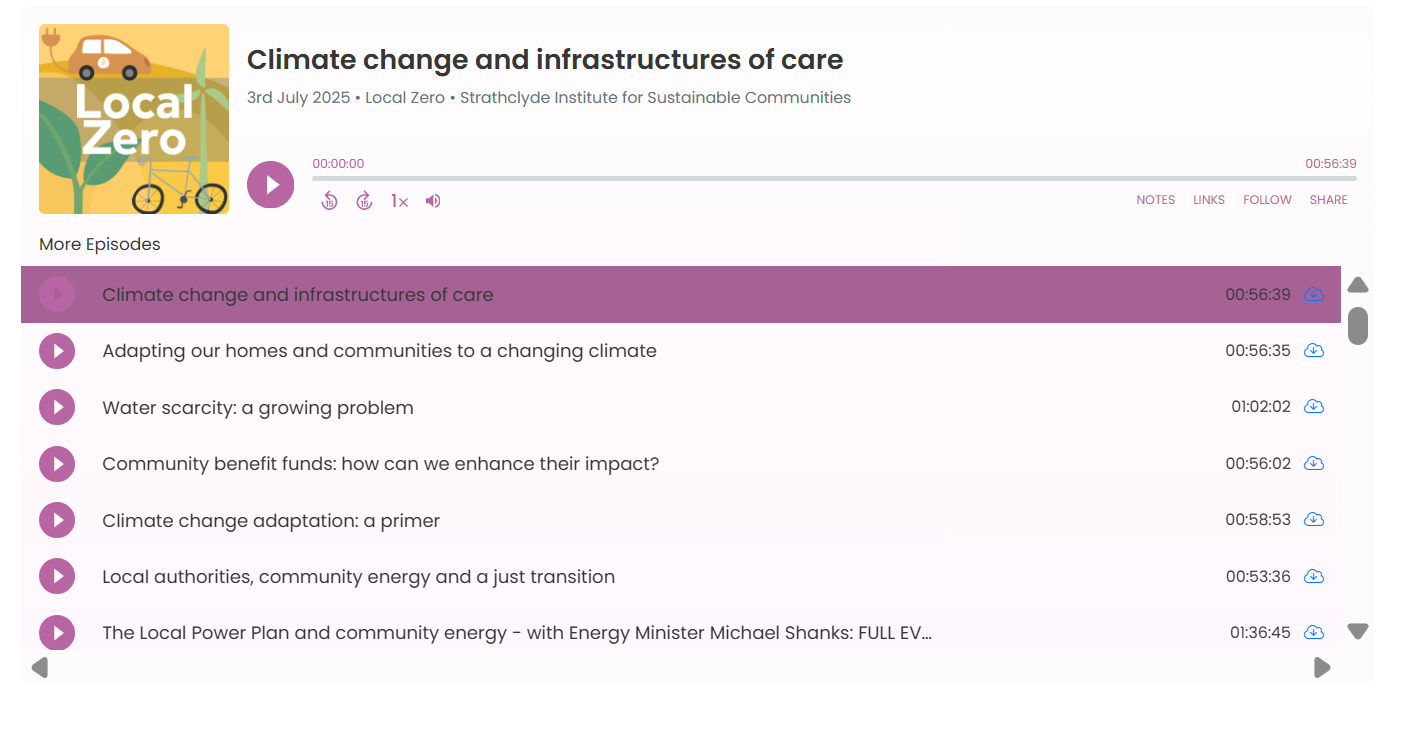Skip forward 15 seconds

[364, 201]
